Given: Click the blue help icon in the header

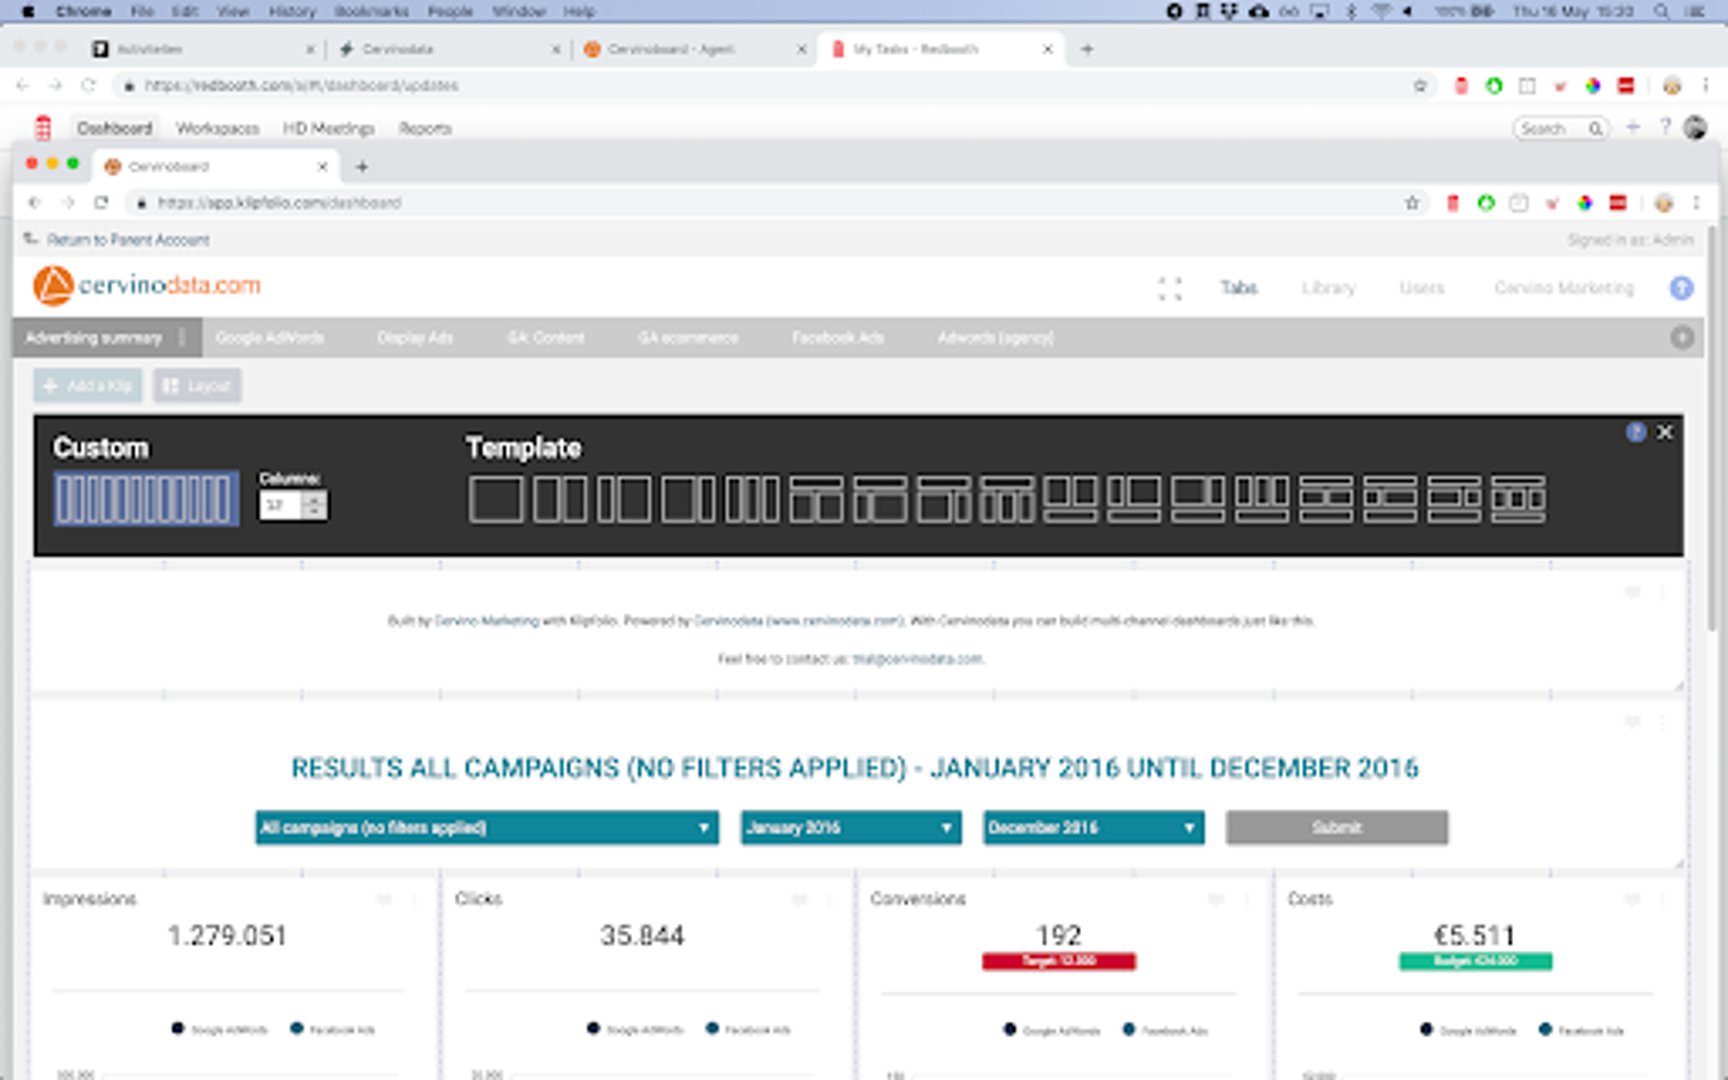Looking at the screenshot, I should click(1681, 288).
